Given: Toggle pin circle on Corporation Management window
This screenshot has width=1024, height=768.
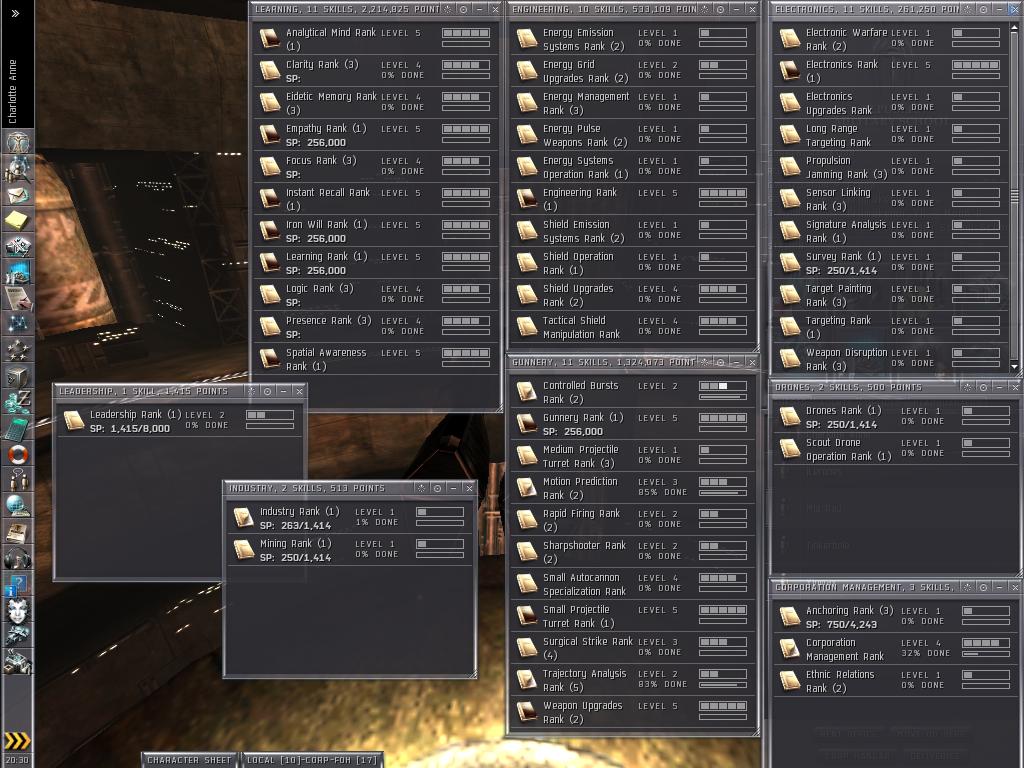Looking at the screenshot, I should [984, 587].
